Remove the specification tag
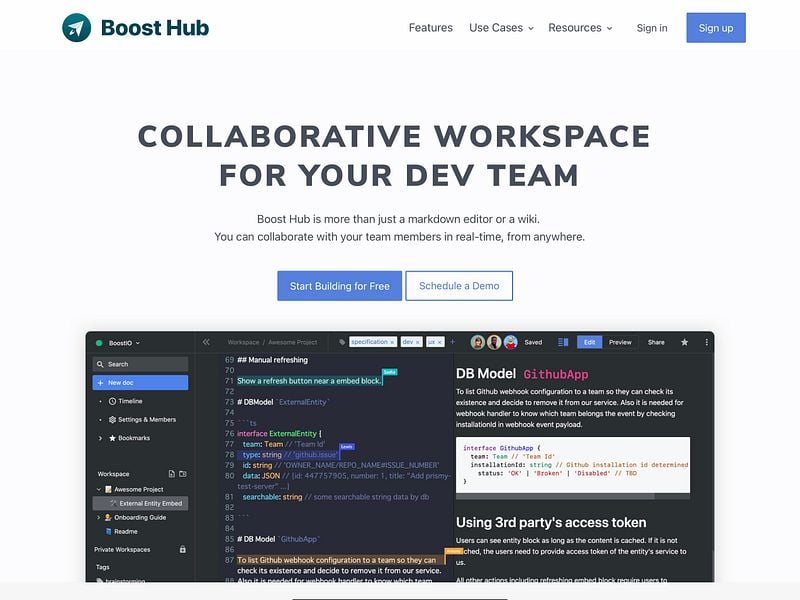Viewport: 800px width, 600px height. pyautogui.click(x=392, y=342)
